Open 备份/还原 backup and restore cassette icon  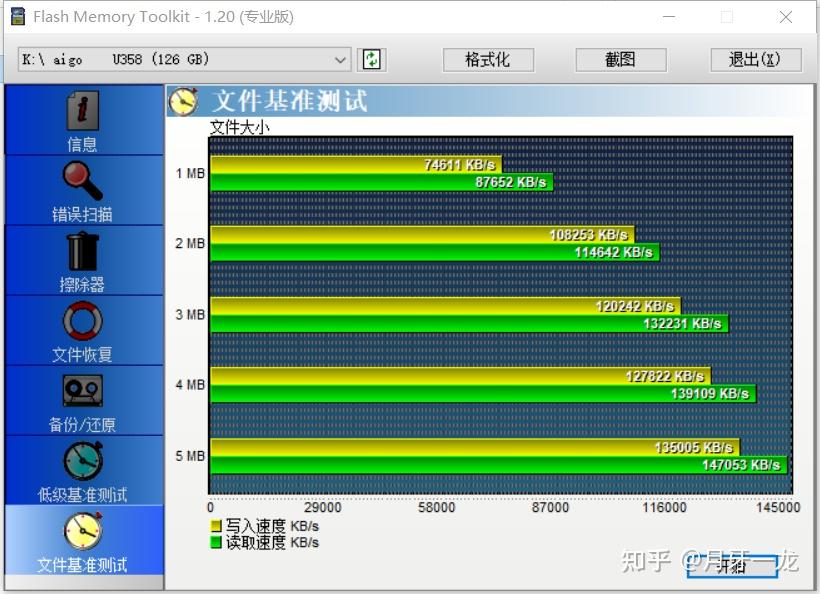coord(82,393)
